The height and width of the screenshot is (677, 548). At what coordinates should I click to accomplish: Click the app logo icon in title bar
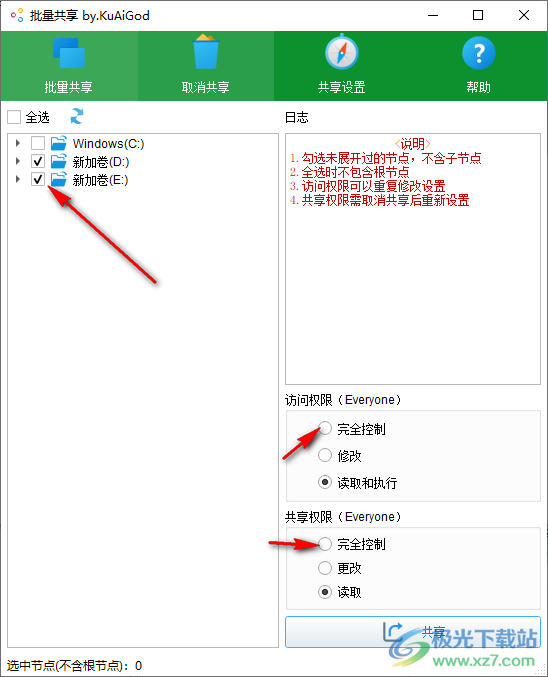click(x=17, y=16)
